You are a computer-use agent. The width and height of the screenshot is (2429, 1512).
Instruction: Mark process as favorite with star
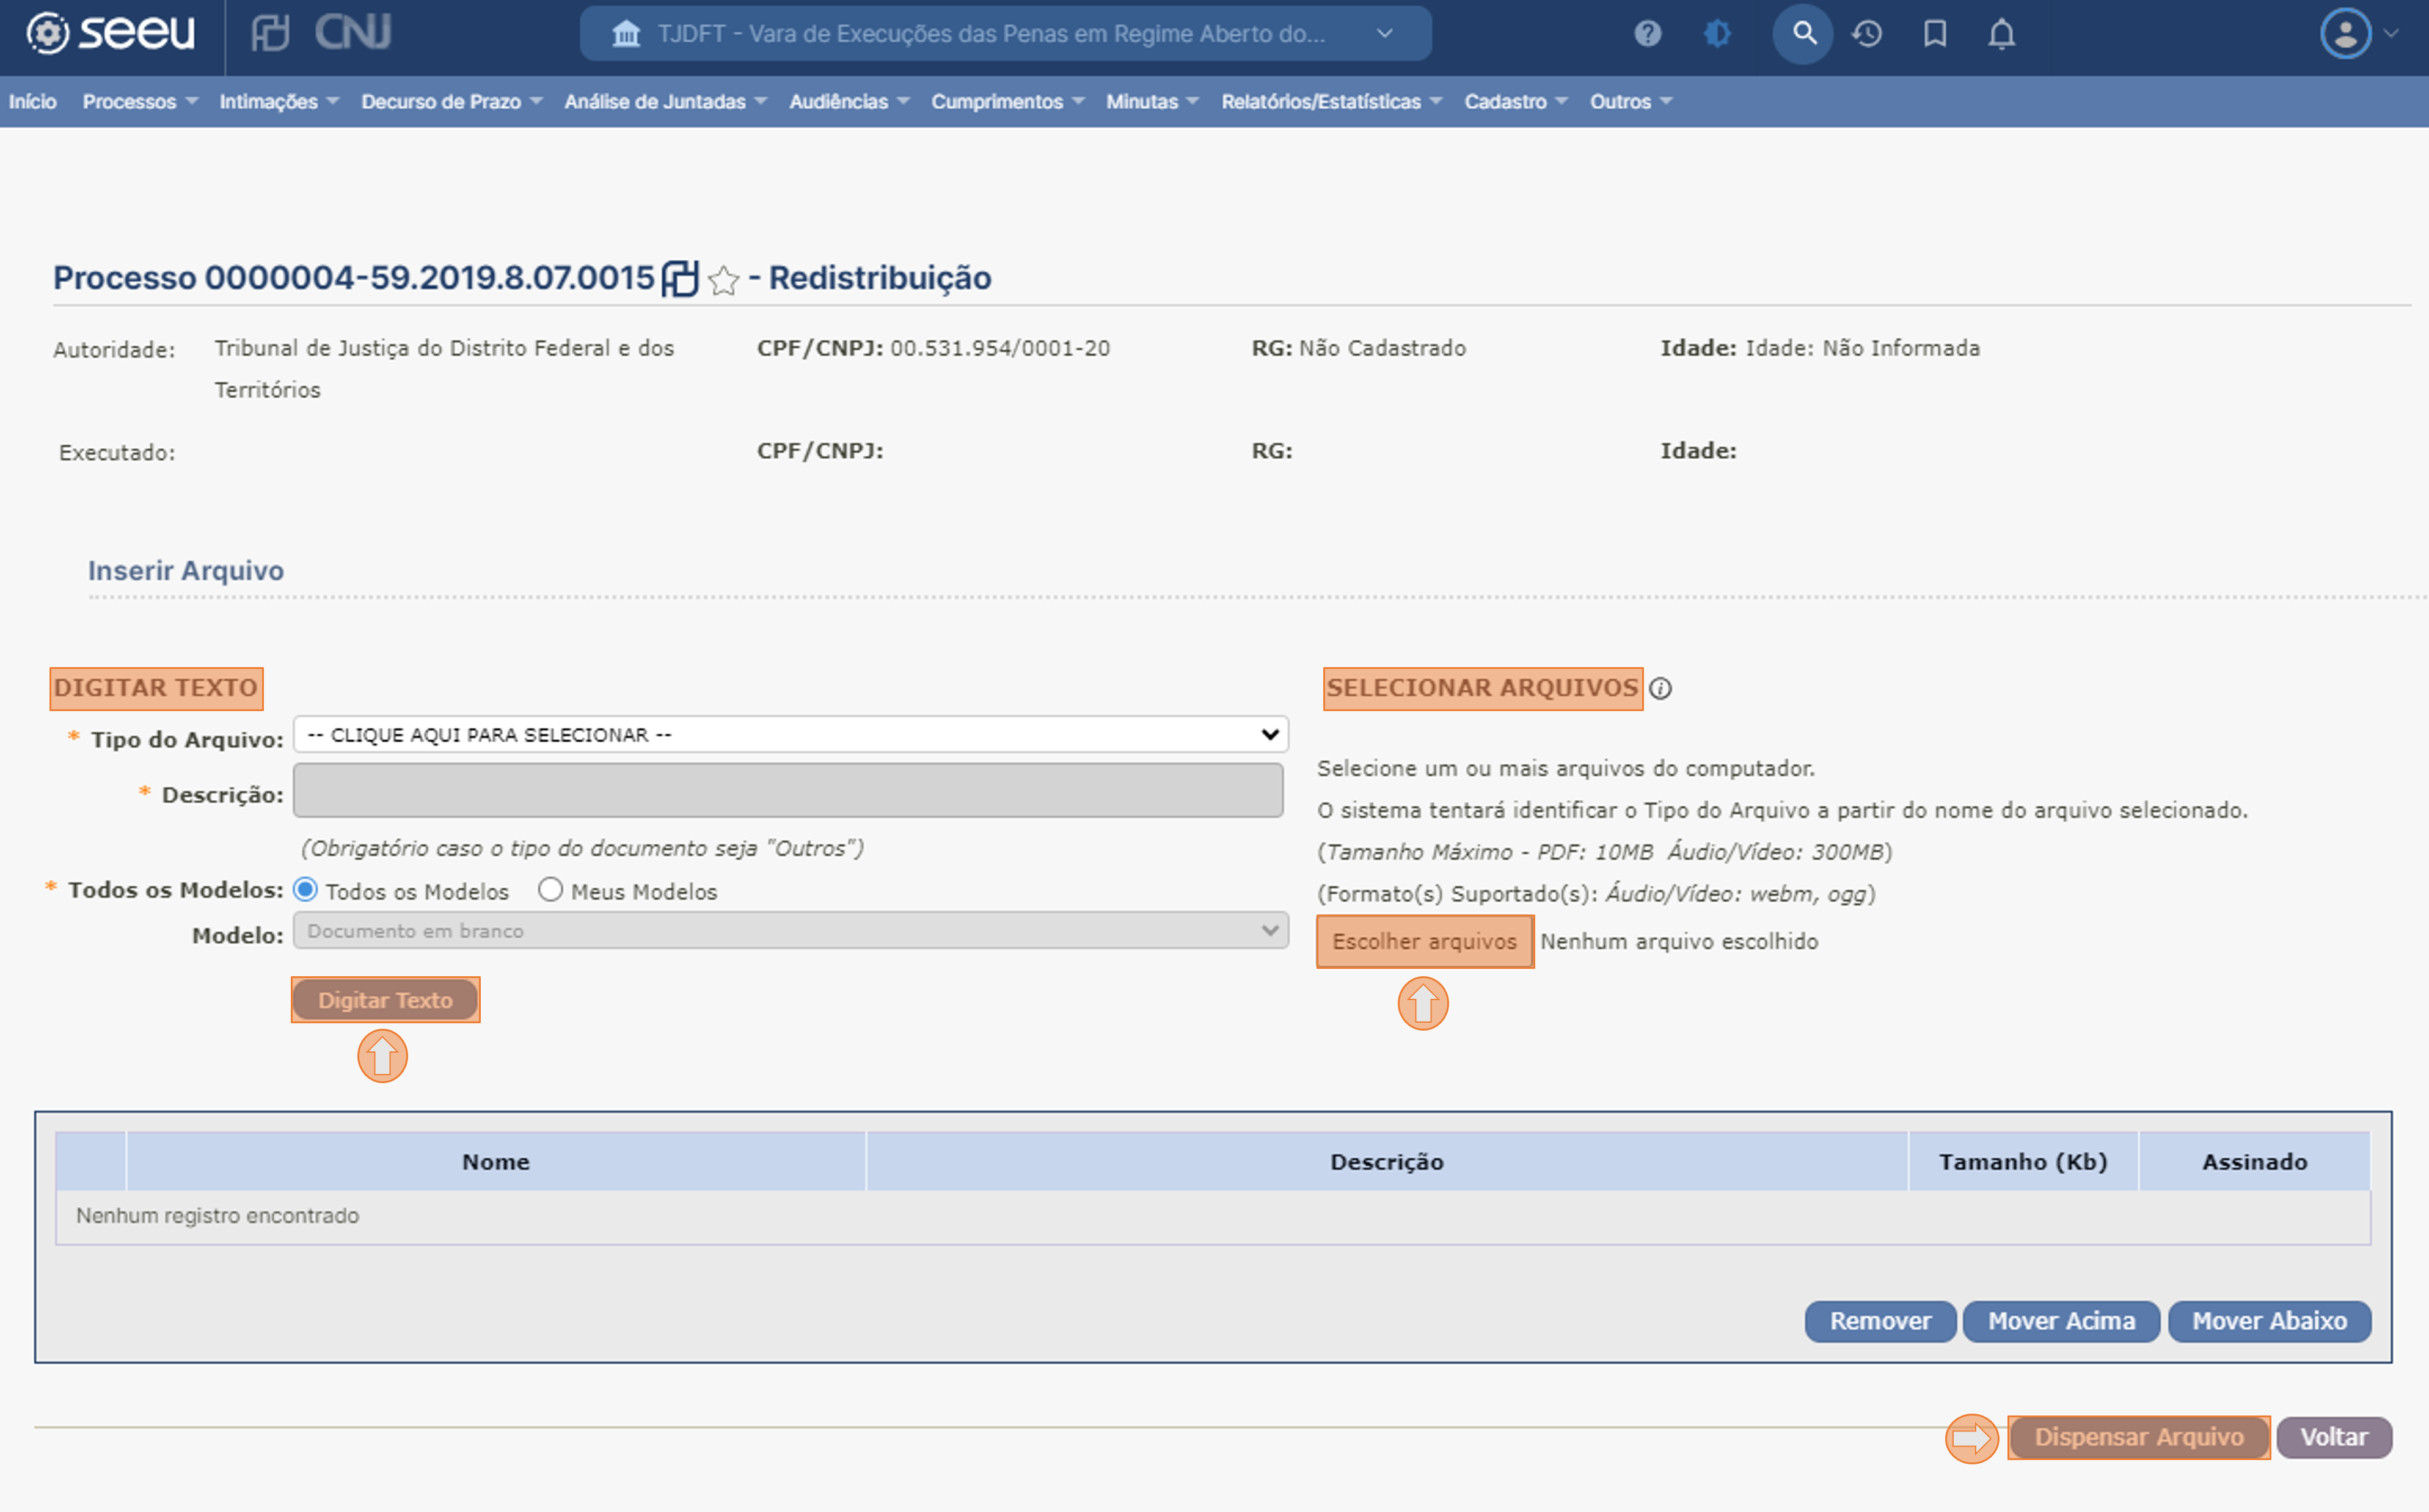pyautogui.click(x=723, y=280)
